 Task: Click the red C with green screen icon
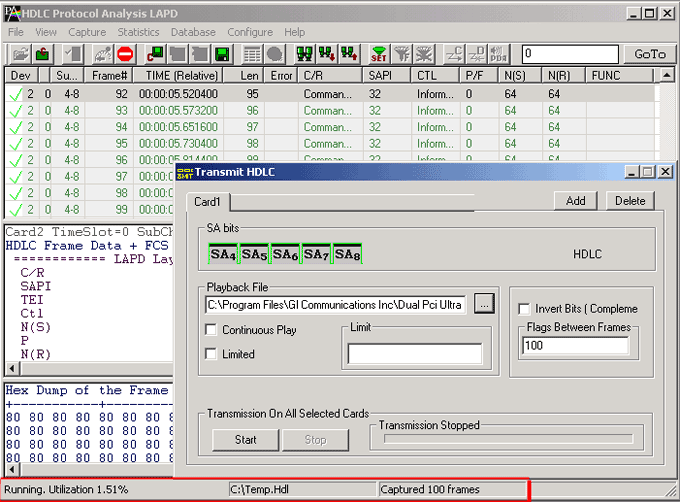tap(155, 55)
